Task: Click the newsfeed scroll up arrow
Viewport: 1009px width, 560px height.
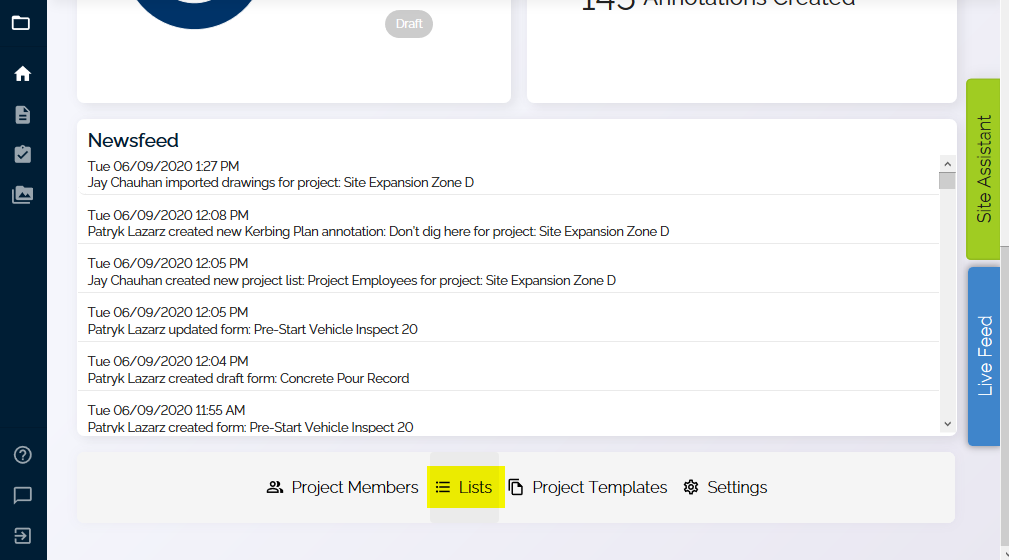Action: (x=947, y=164)
